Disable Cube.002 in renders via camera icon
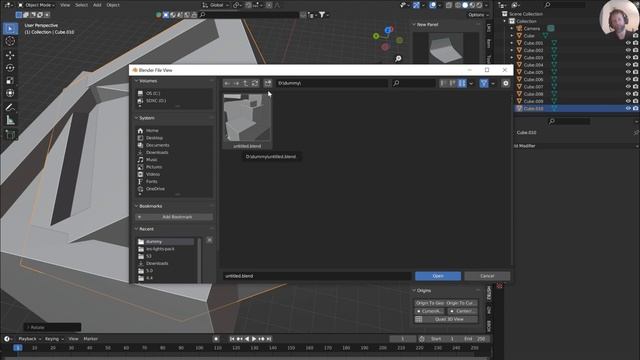 point(636,50)
